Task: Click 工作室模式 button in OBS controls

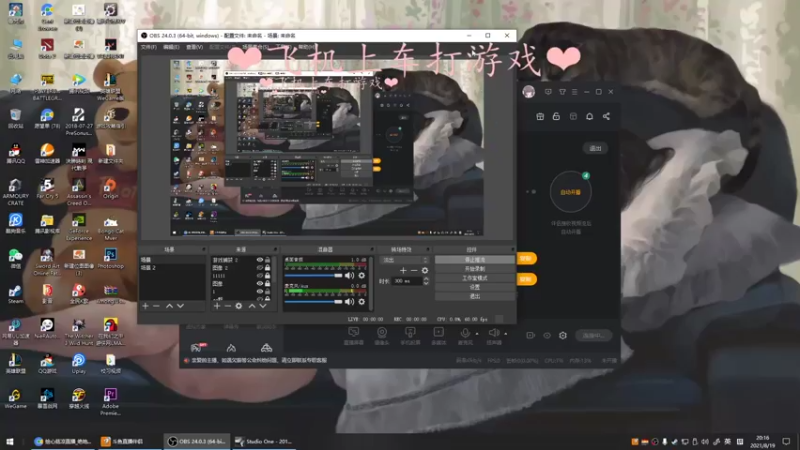Action: tap(474, 278)
